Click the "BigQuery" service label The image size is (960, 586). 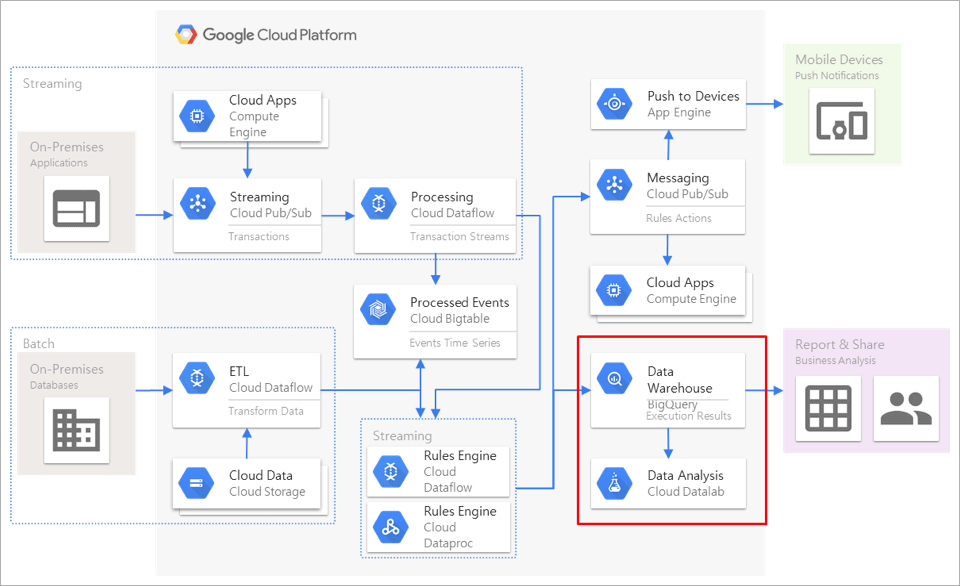coord(672,404)
